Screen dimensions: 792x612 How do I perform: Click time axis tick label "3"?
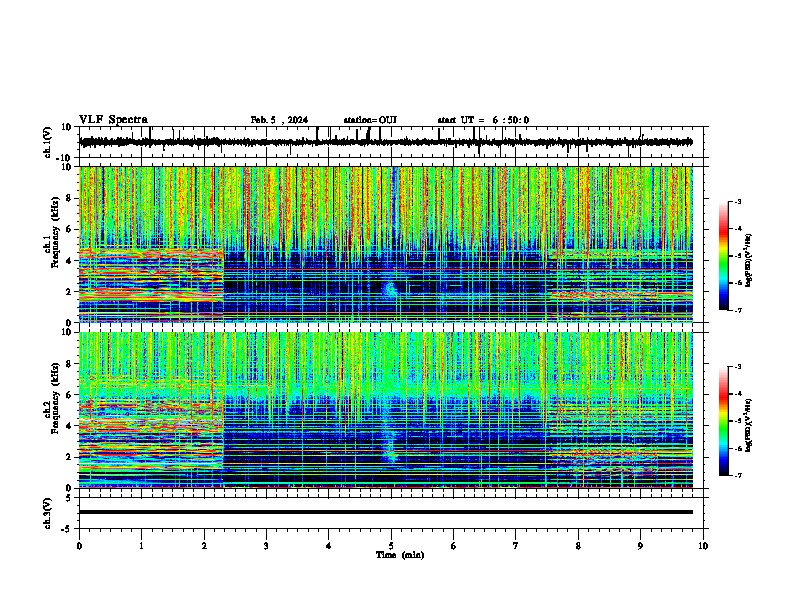[266, 546]
